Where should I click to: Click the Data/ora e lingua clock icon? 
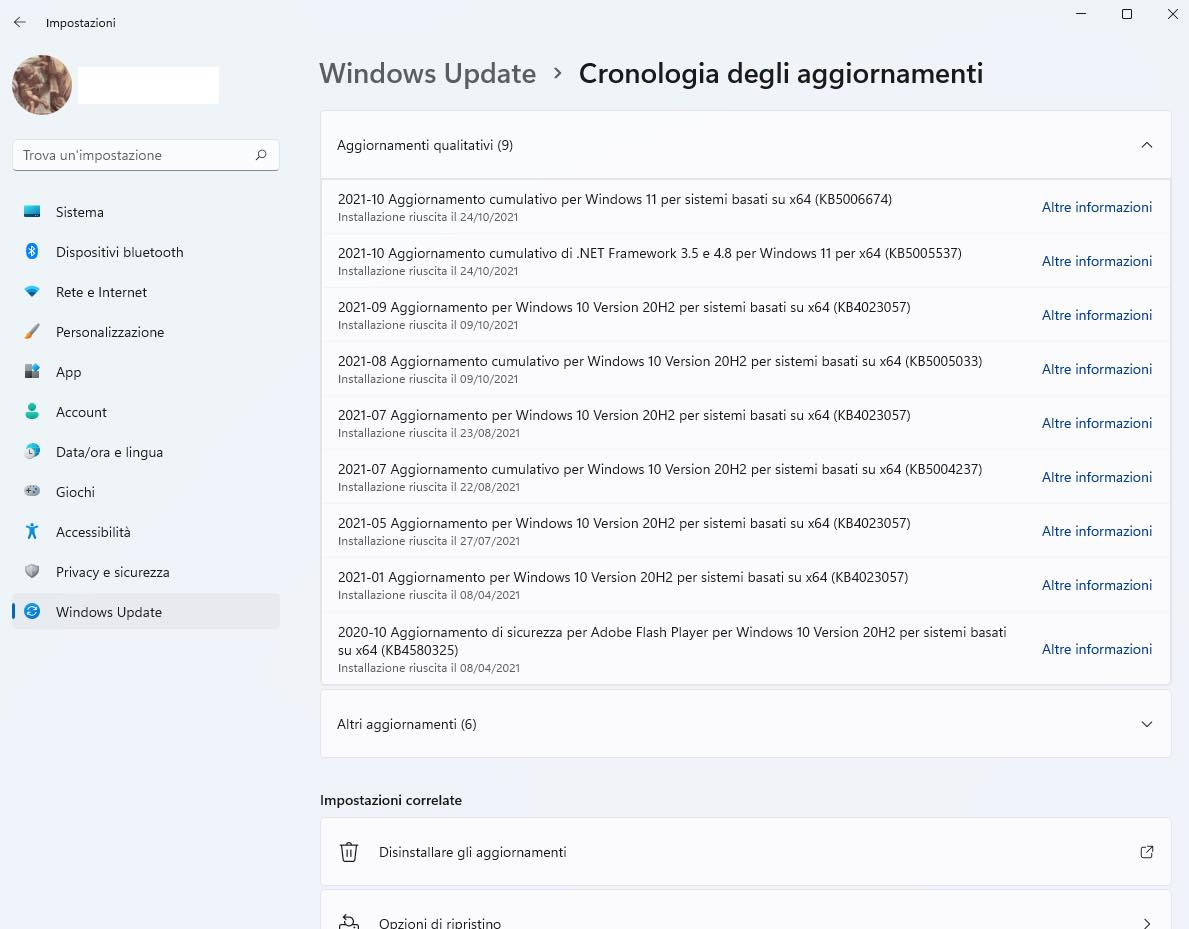pos(32,452)
